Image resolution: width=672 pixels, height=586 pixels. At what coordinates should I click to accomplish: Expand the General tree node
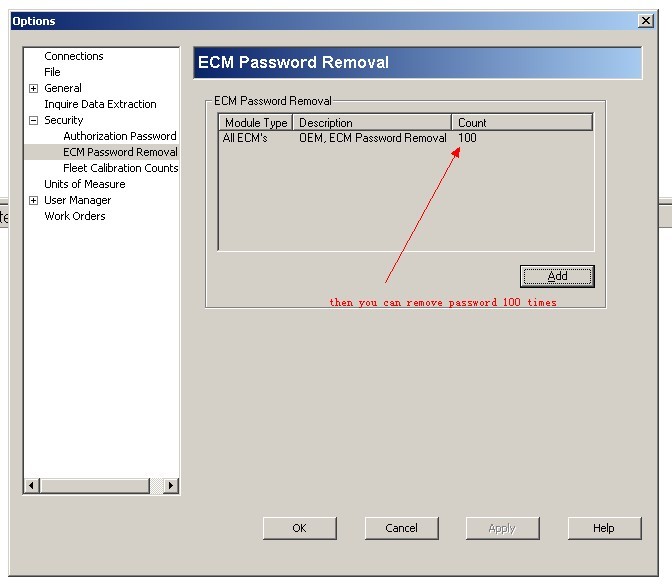34,88
